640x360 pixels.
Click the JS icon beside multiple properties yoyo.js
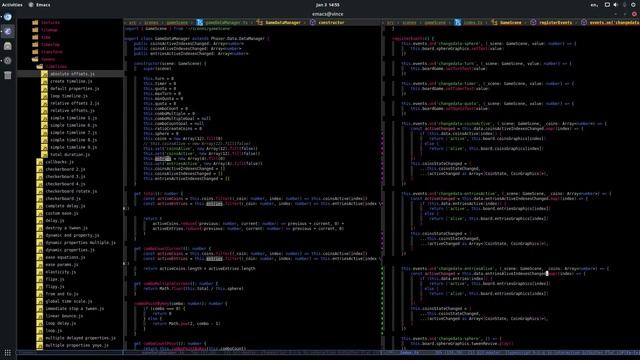tap(39, 346)
